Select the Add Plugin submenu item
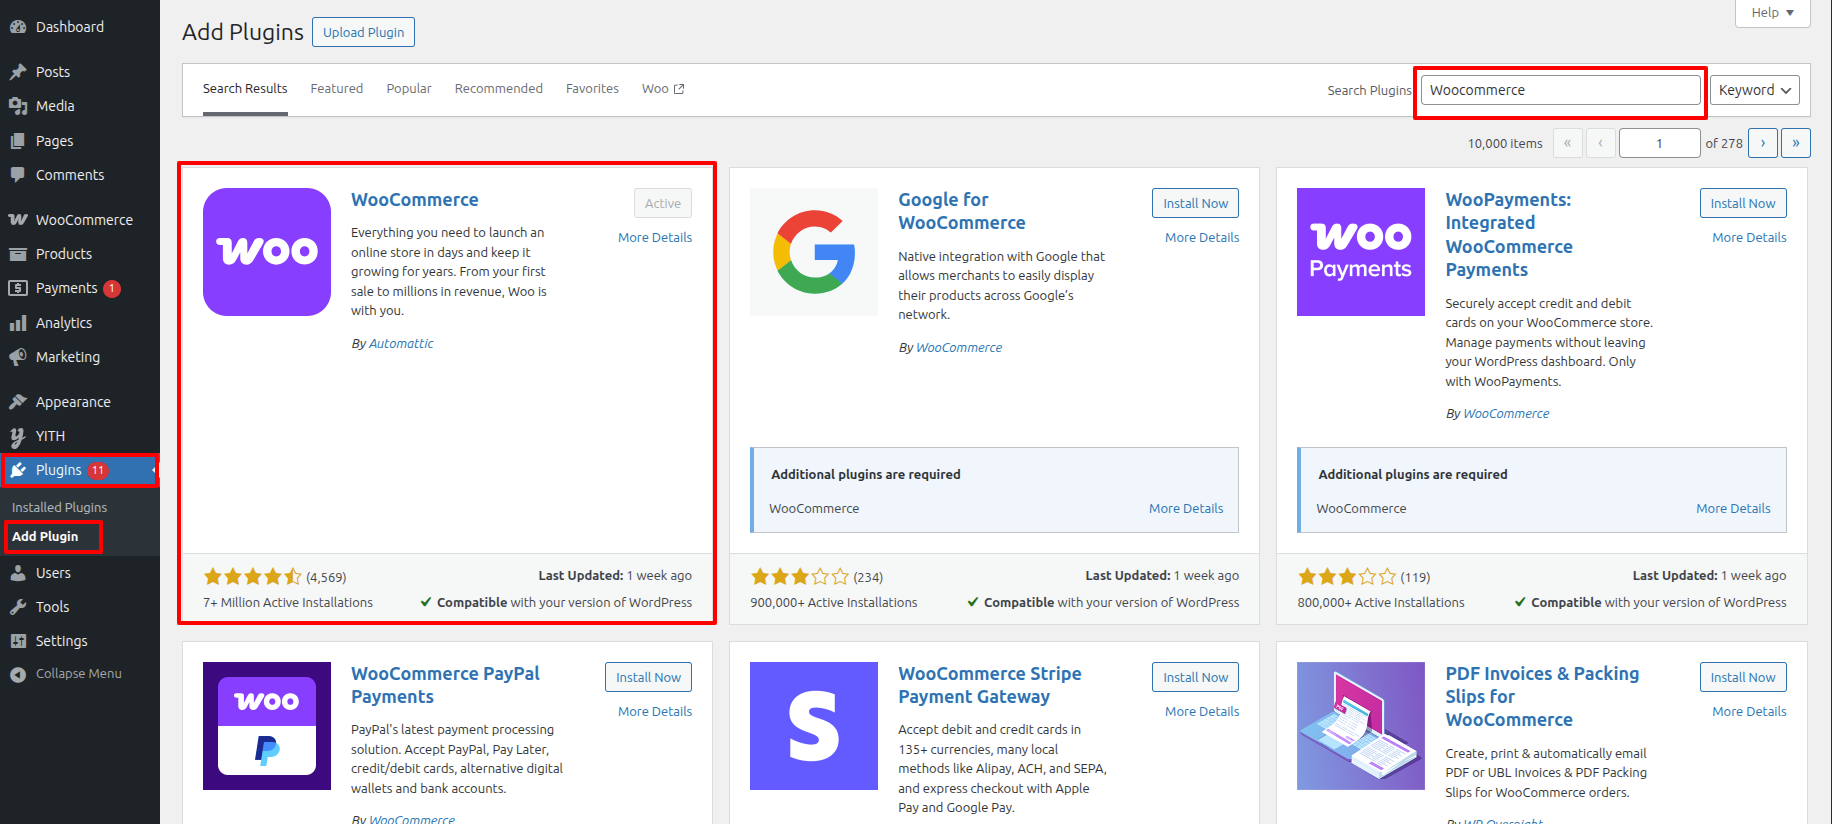1832x824 pixels. 45,536
